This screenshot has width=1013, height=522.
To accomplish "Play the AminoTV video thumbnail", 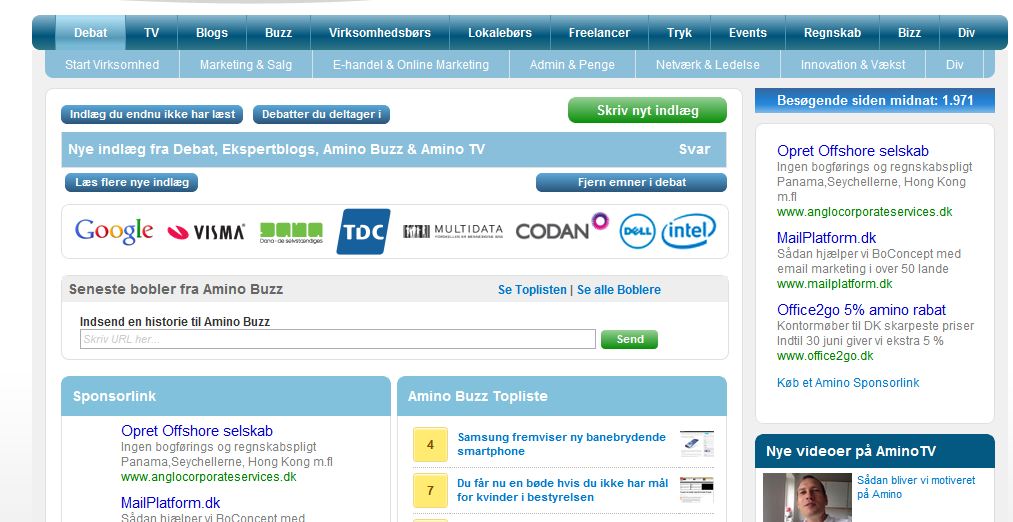I will (807, 497).
